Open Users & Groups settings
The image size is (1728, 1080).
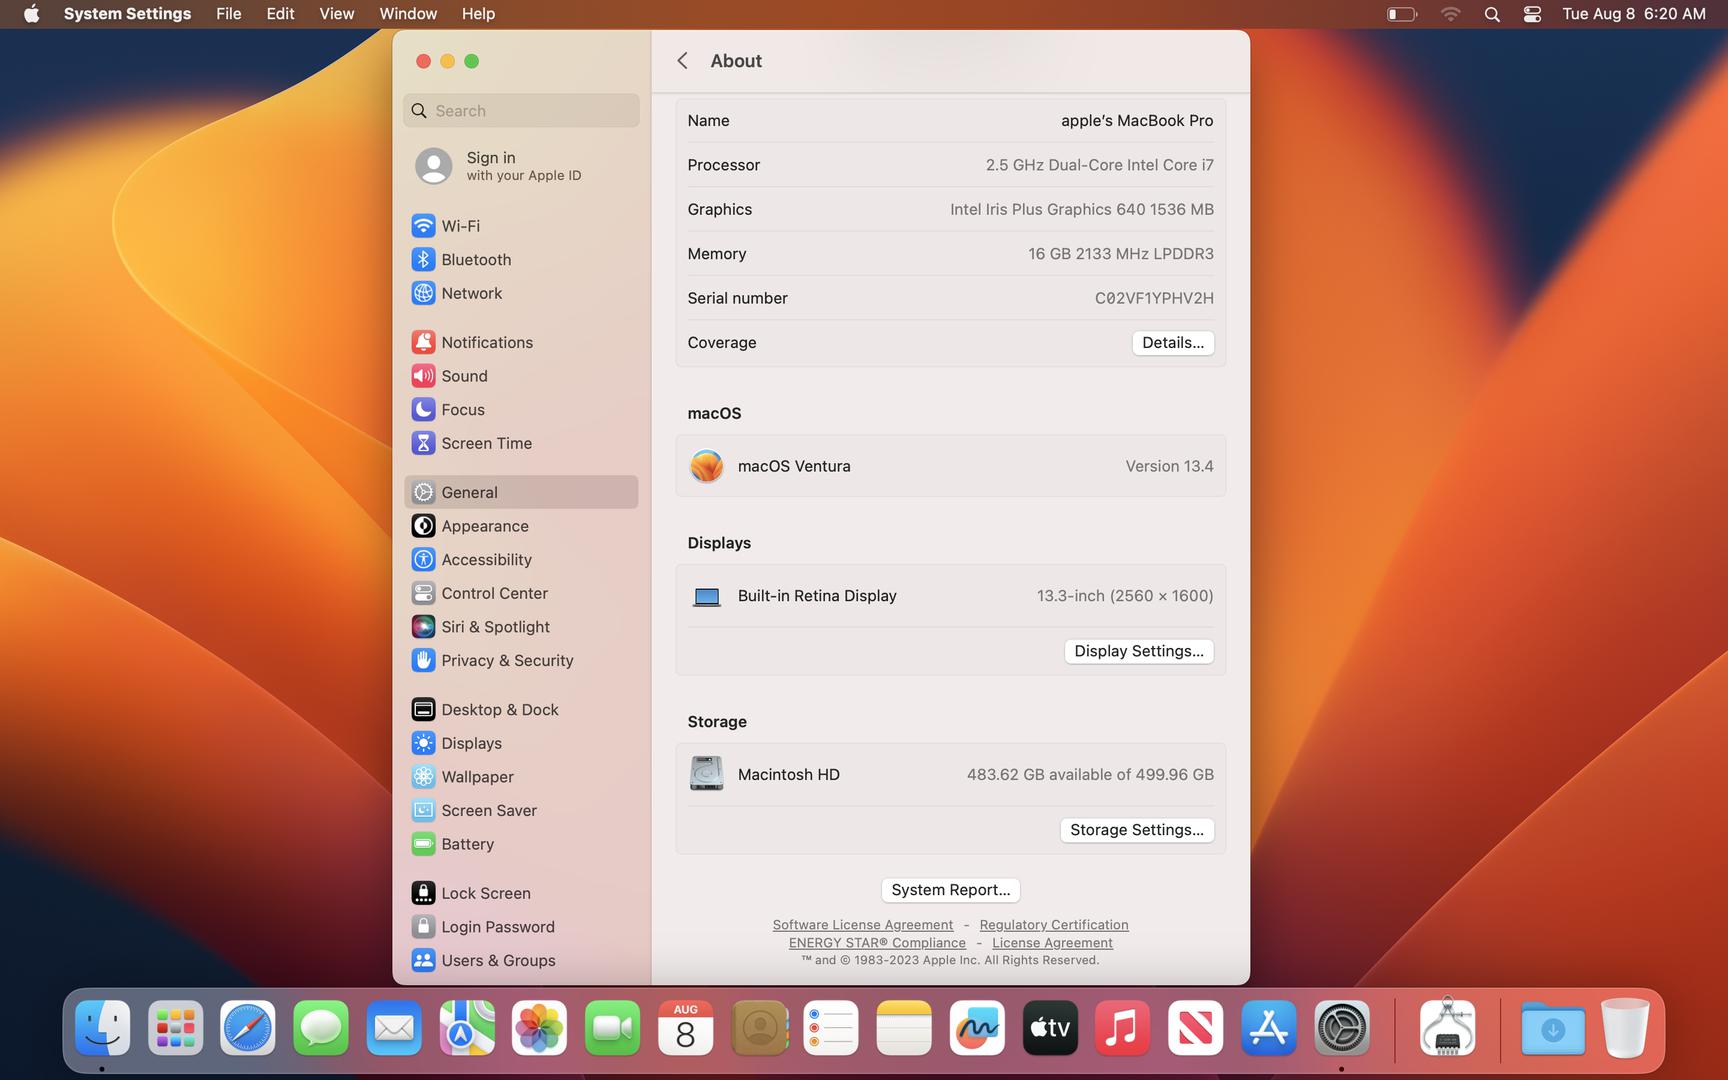[x=520, y=961]
